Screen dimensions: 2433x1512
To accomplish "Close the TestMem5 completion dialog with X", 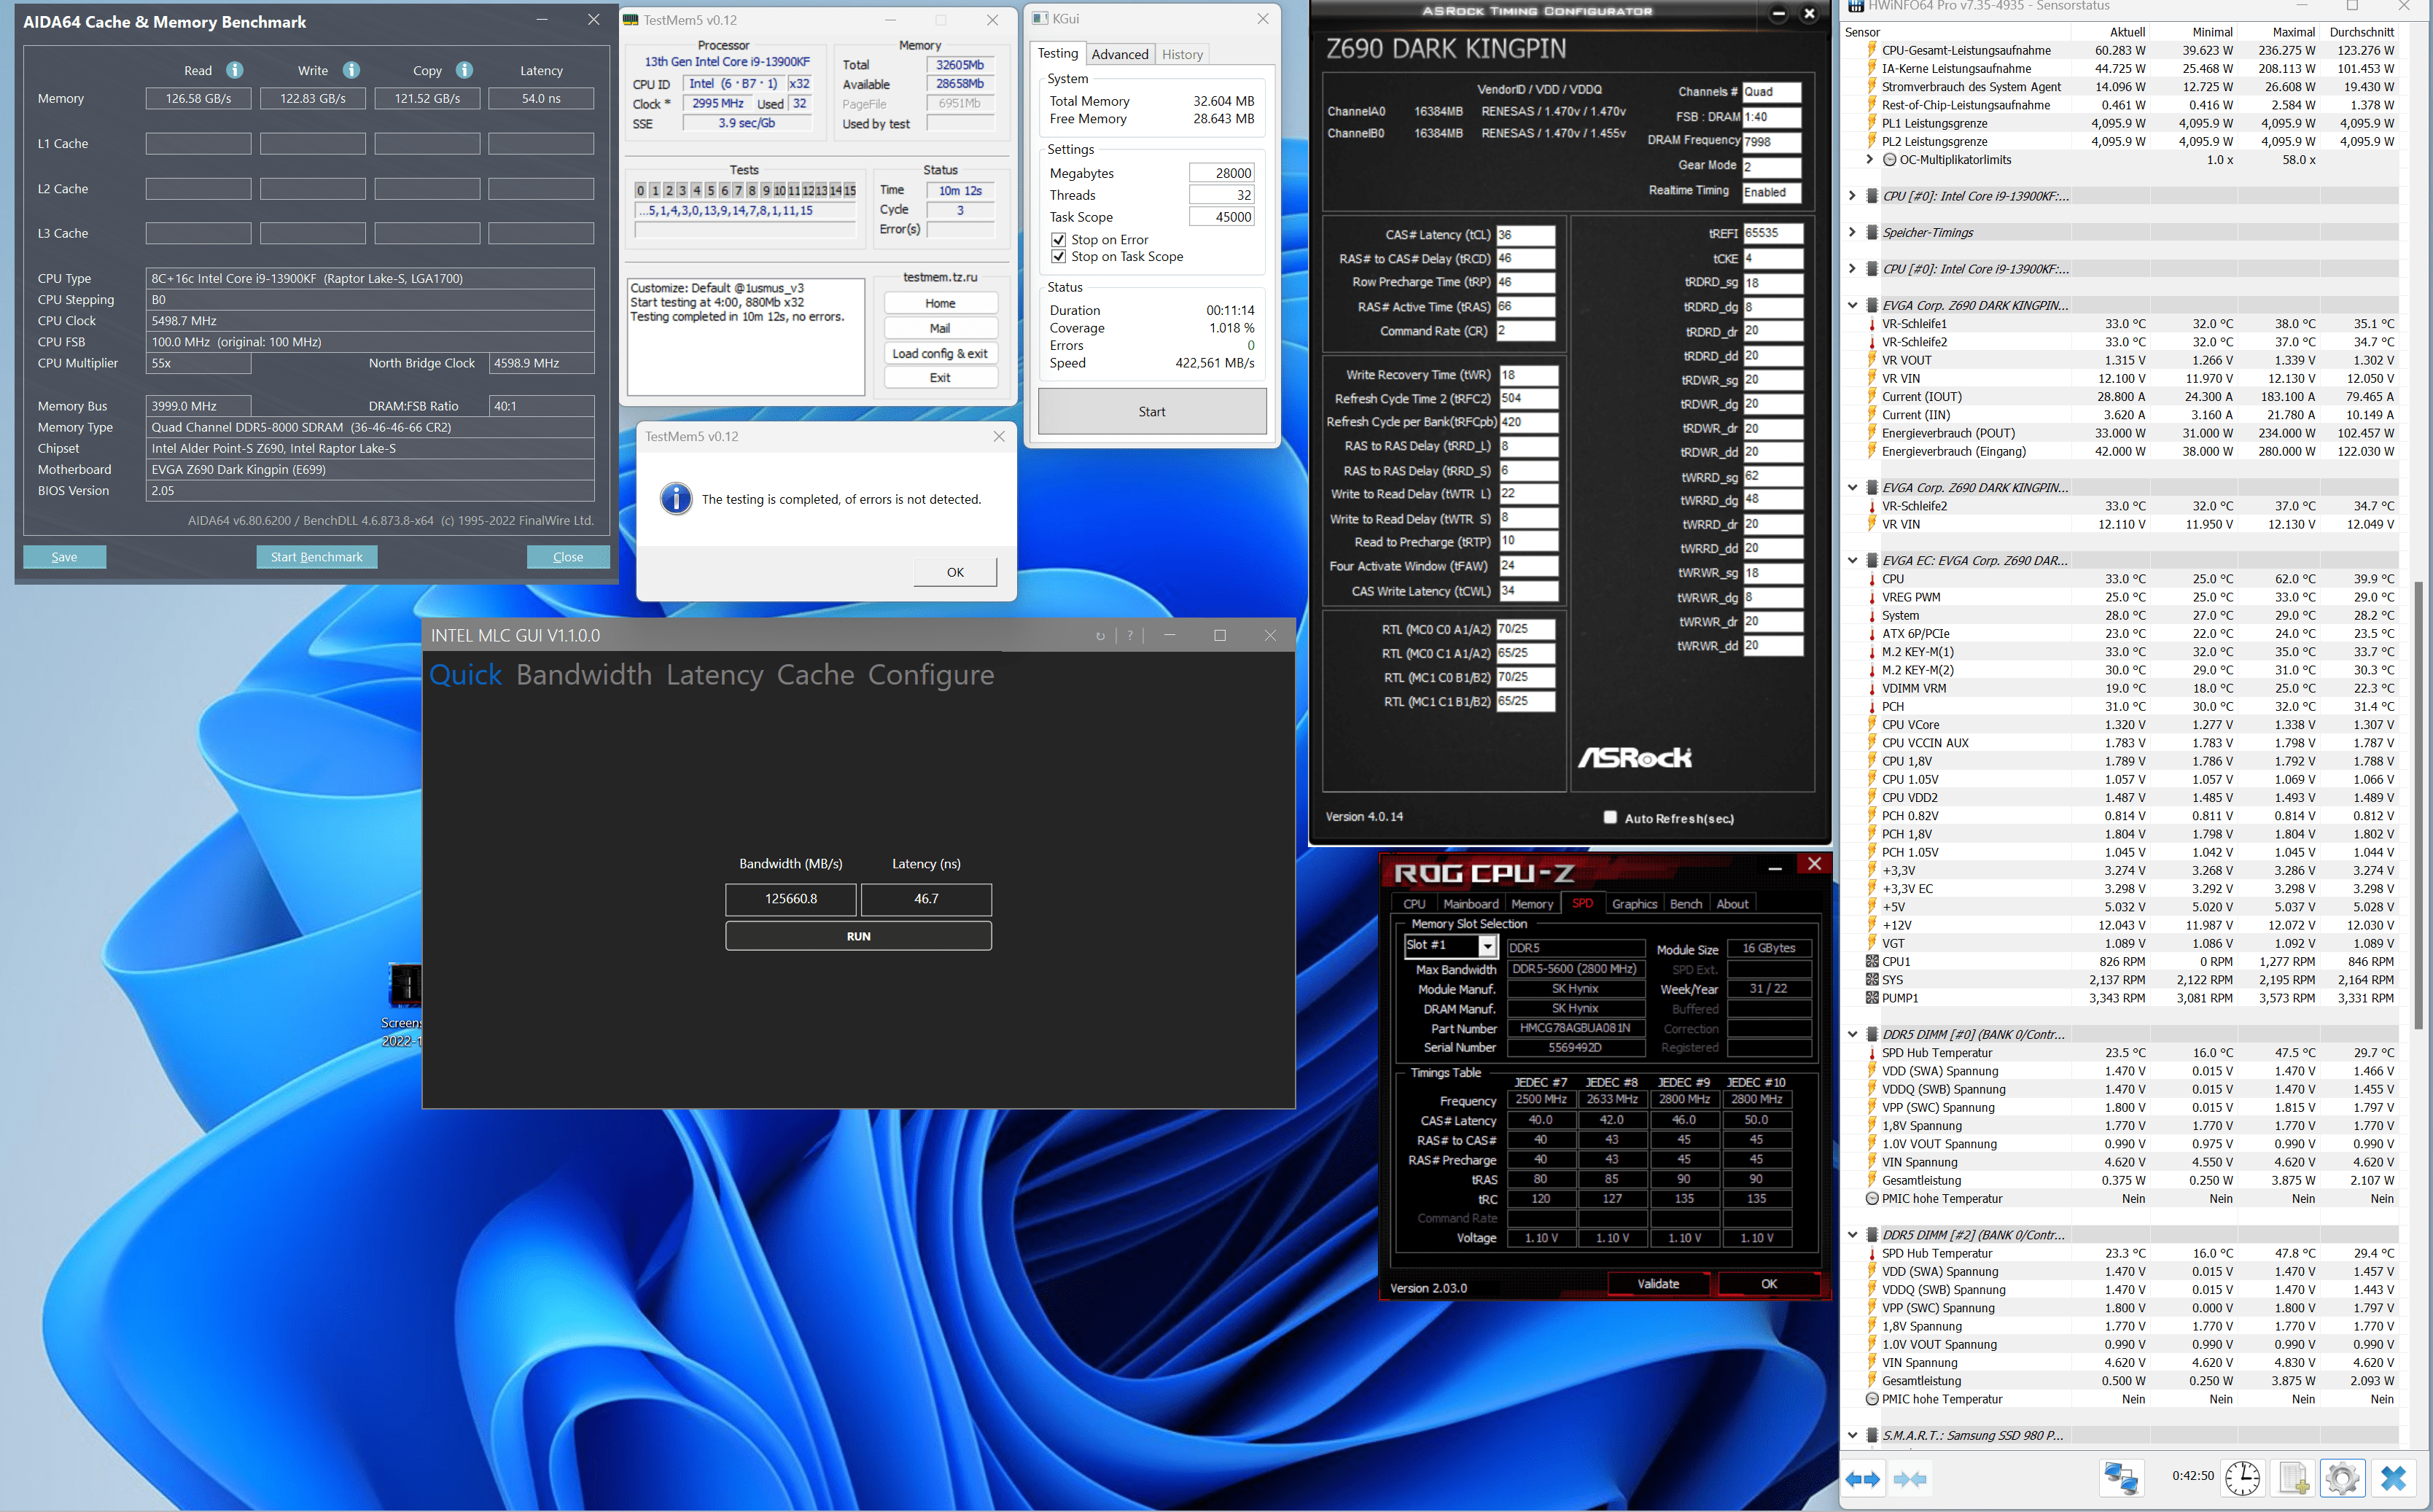I will click(x=999, y=436).
